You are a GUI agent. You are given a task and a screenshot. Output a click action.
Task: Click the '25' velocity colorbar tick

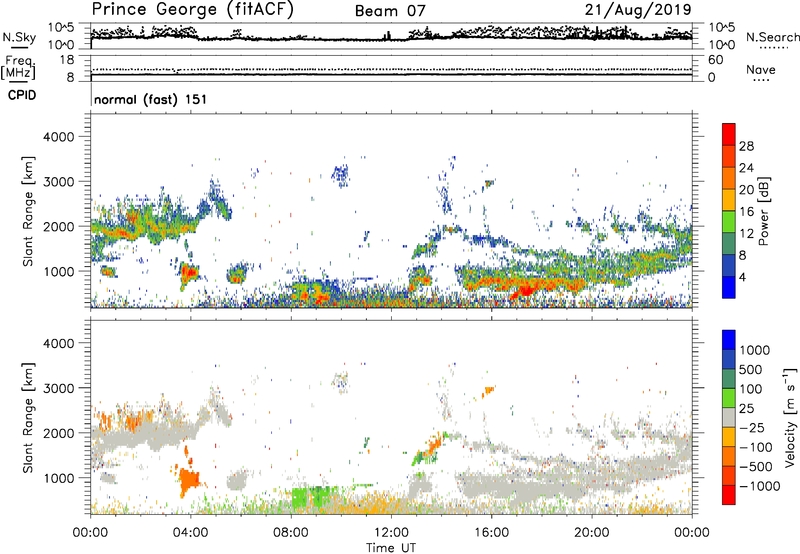click(746, 409)
